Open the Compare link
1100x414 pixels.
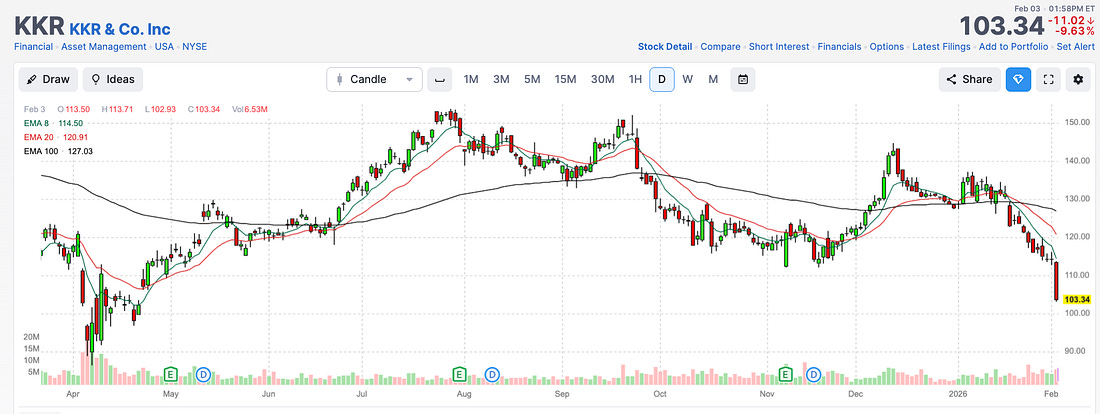pyautogui.click(x=720, y=46)
